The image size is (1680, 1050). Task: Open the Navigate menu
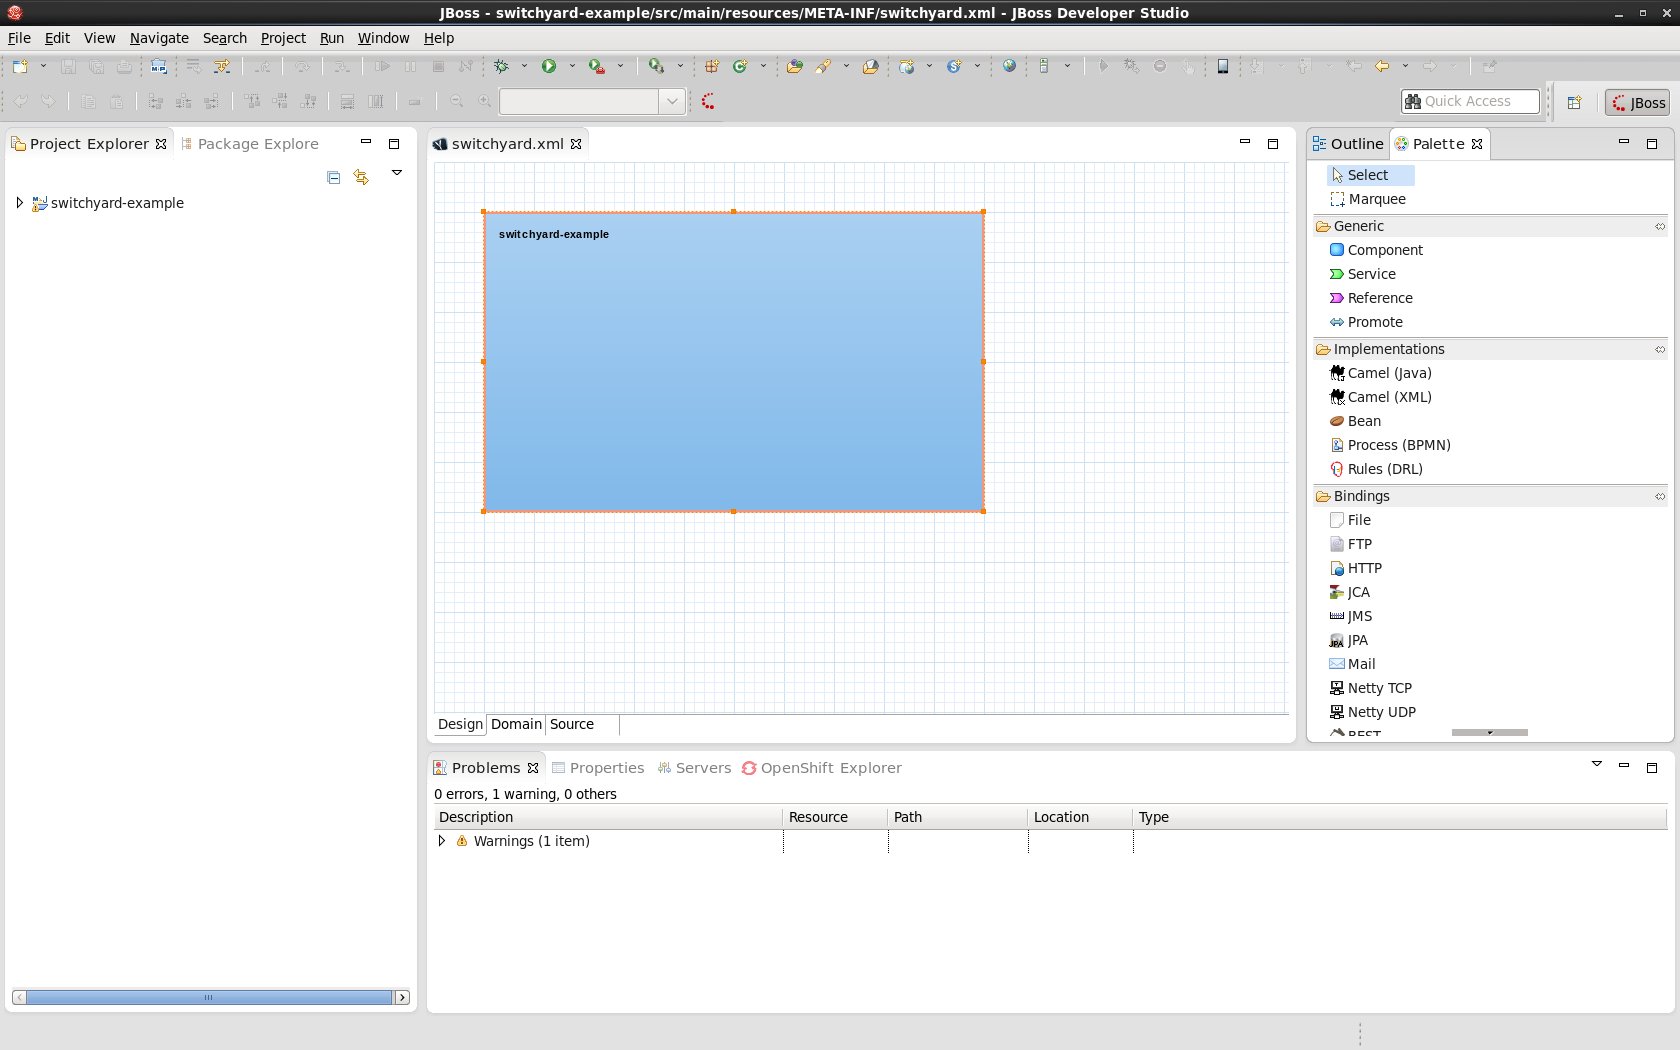click(159, 38)
